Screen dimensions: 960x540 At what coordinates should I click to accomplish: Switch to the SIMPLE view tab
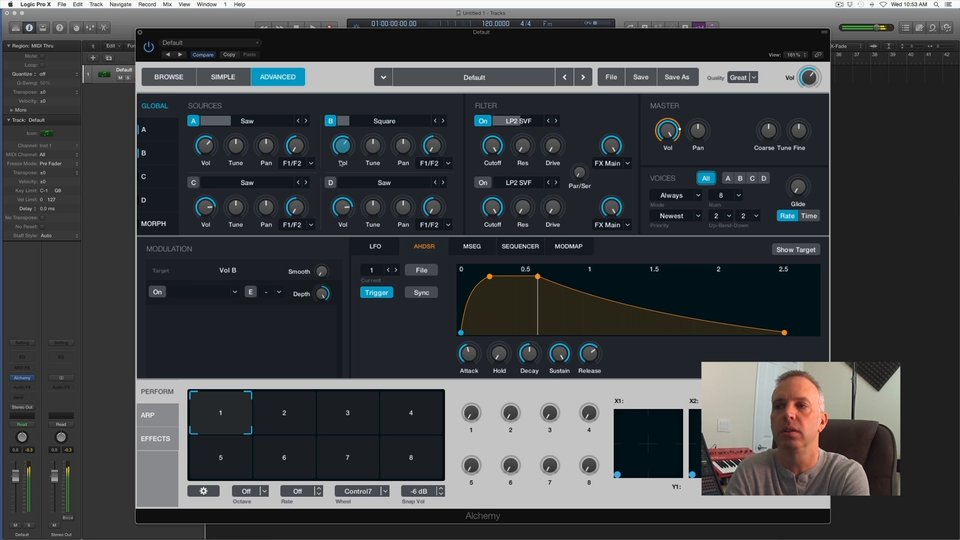click(223, 77)
